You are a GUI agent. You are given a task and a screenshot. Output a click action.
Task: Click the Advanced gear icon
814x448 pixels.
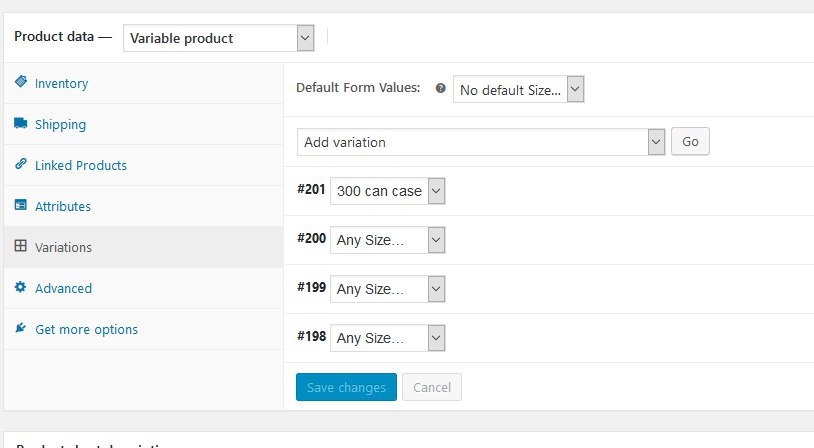[21, 287]
